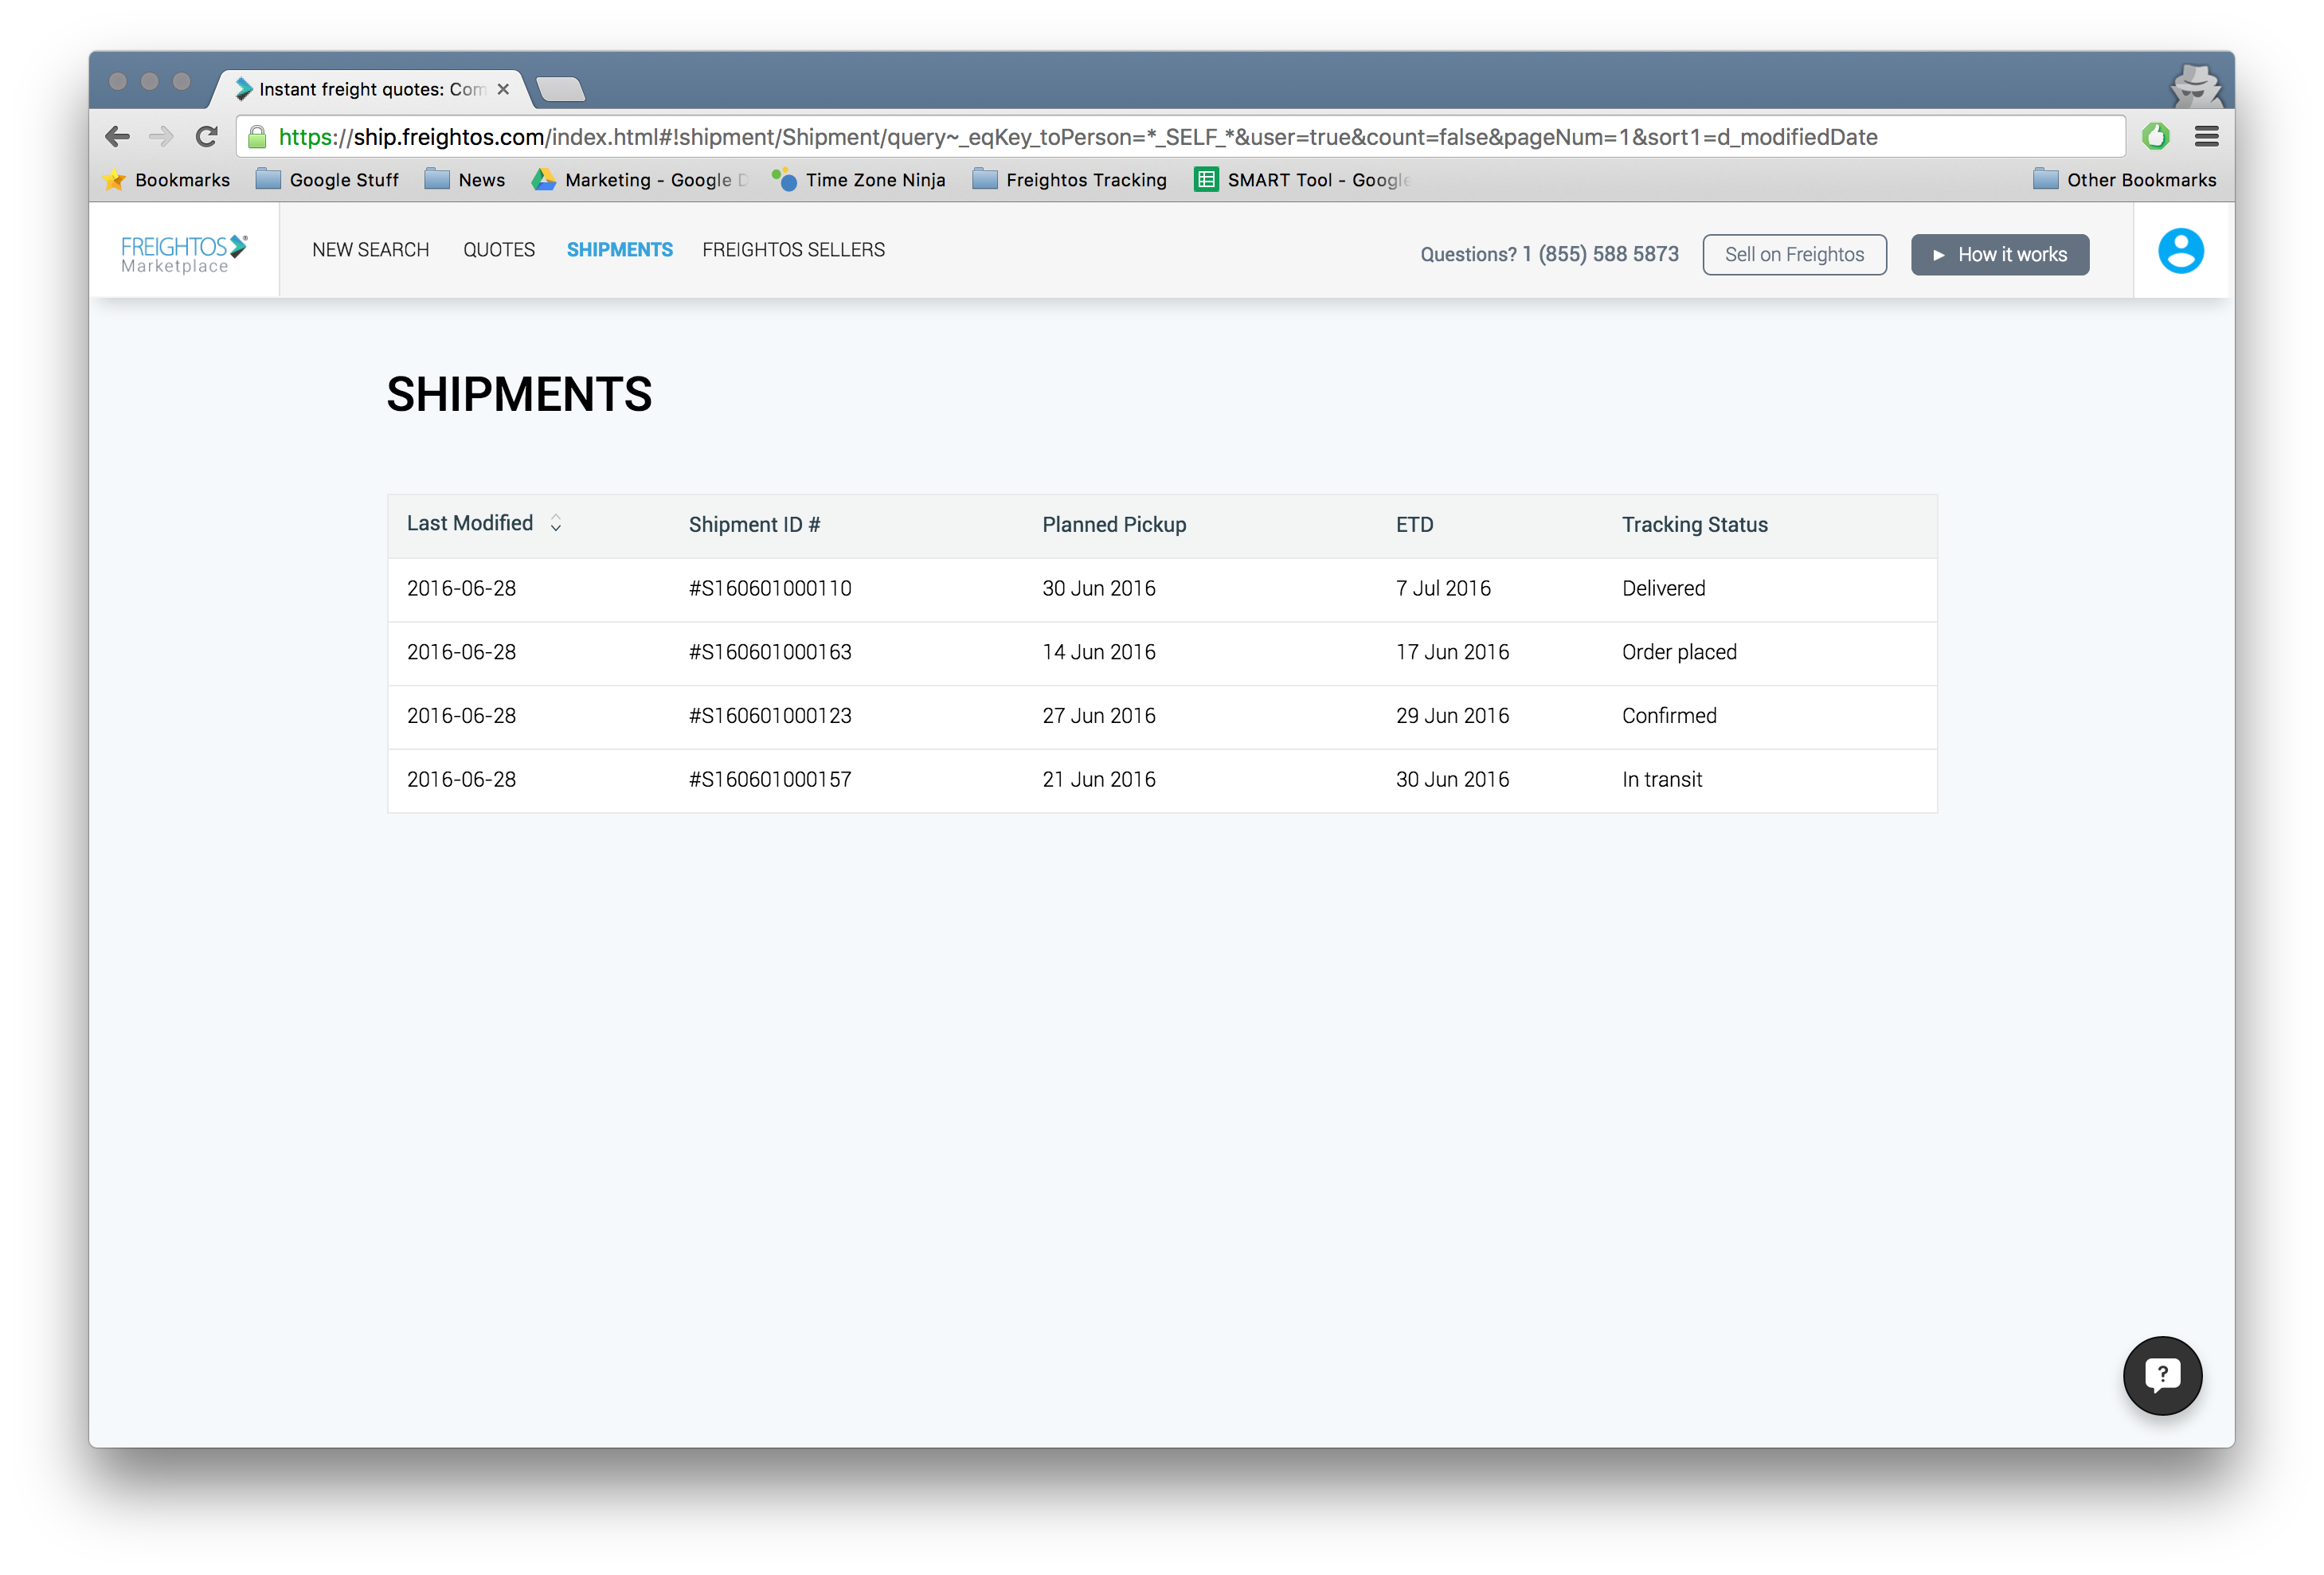Open the New Search menu item
This screenshot has height=1575, width=2324.
pos(370,250)
